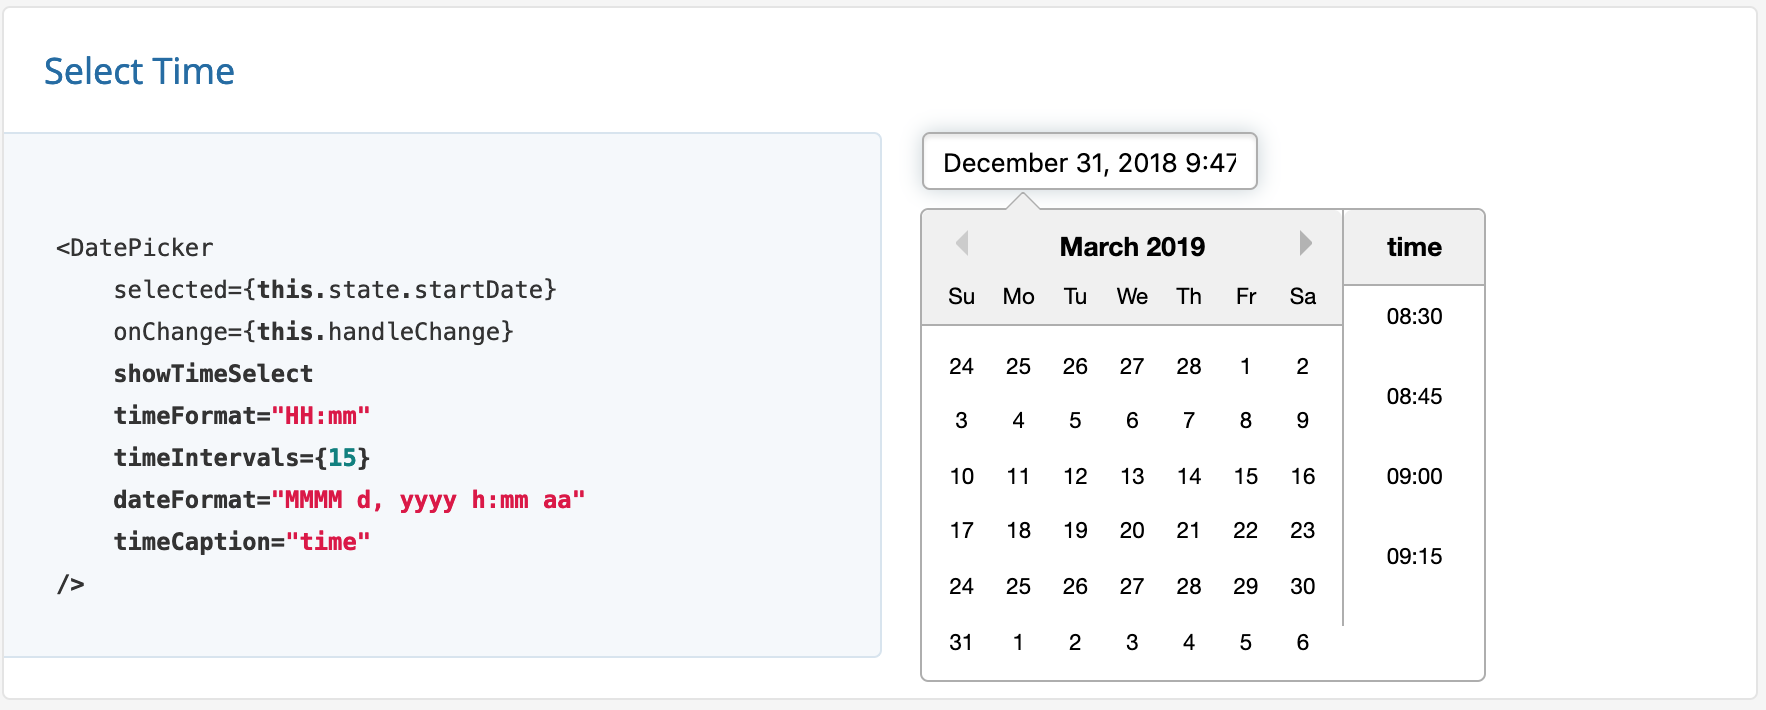This screenshot has width=1766, height=710.
Task: Select March 7 on the calendar
Action: coord(1188,420)
